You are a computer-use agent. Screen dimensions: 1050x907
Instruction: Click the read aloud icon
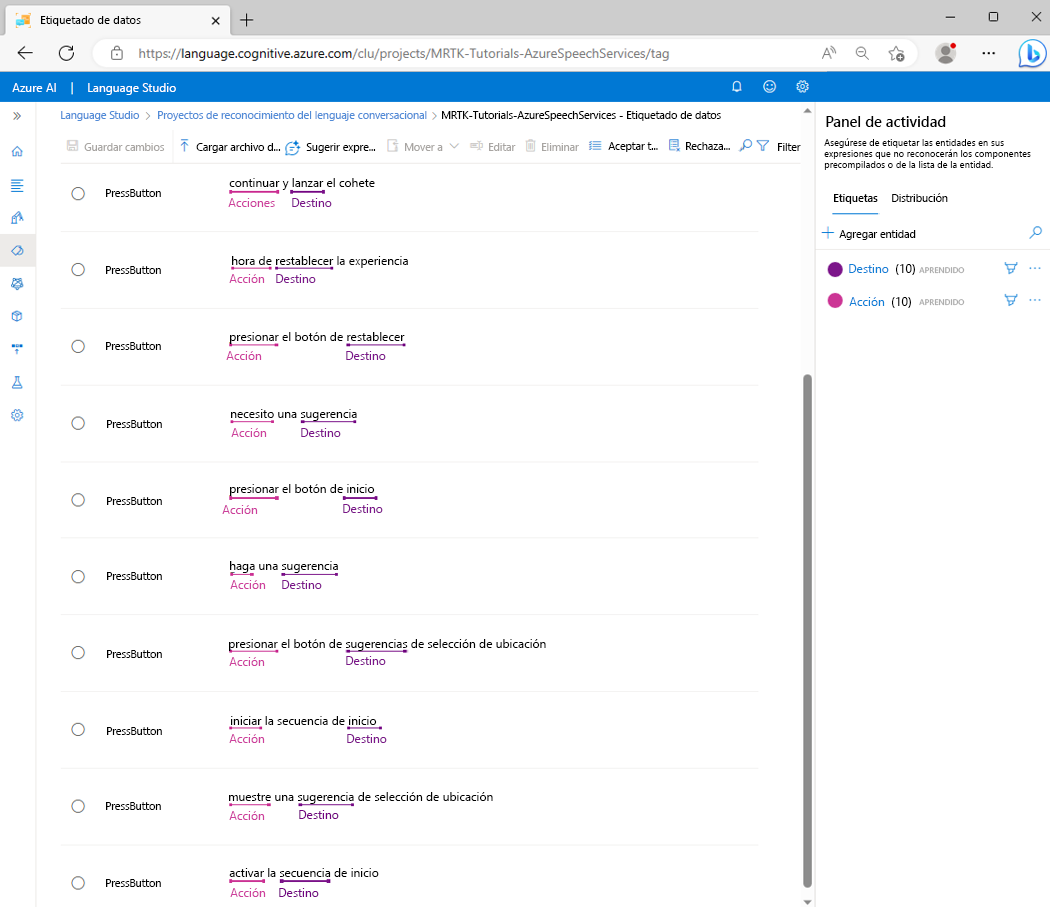click(x=829, y=53)
